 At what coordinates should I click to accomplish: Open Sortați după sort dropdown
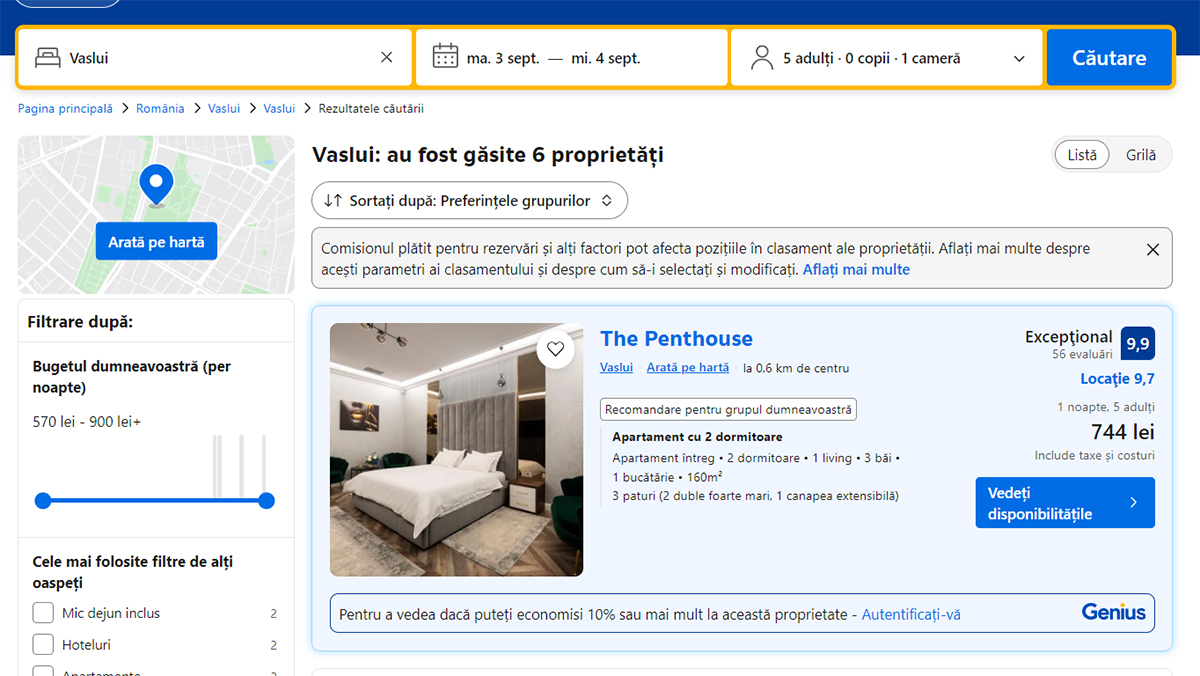click(x=470, y=200)
